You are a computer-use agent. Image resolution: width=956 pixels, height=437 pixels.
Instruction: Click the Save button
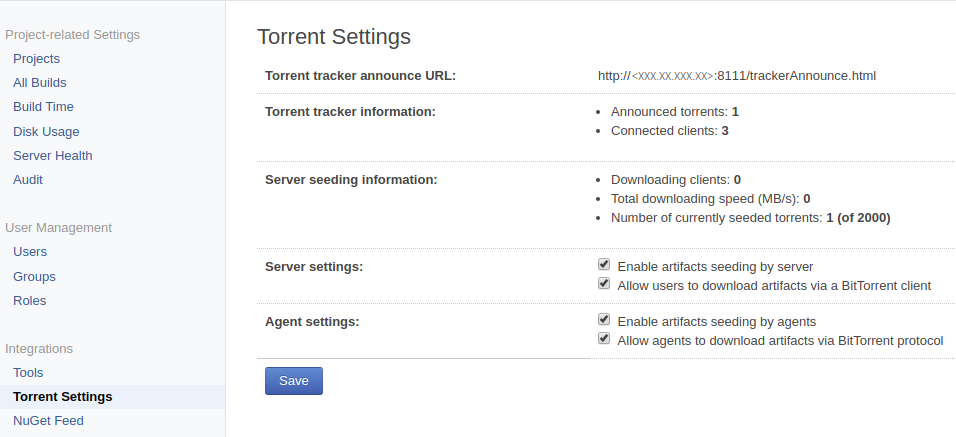pos(294,381)
